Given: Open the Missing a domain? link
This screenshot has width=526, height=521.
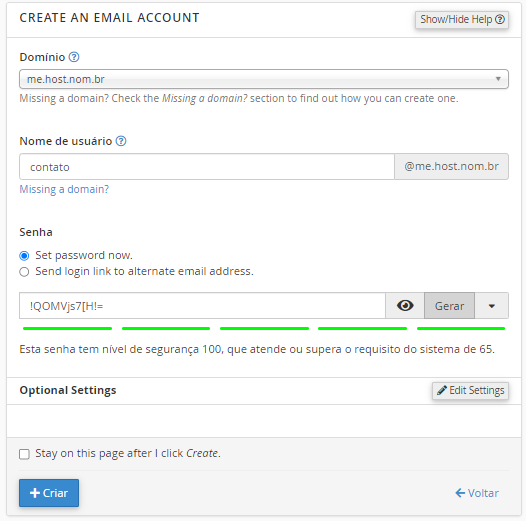Looking at the screenshot, I should 64,189.
